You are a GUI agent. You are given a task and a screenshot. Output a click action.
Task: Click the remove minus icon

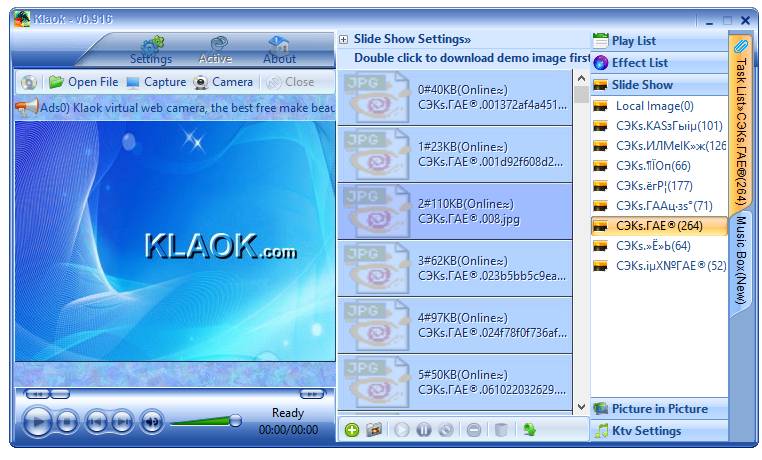474,430
